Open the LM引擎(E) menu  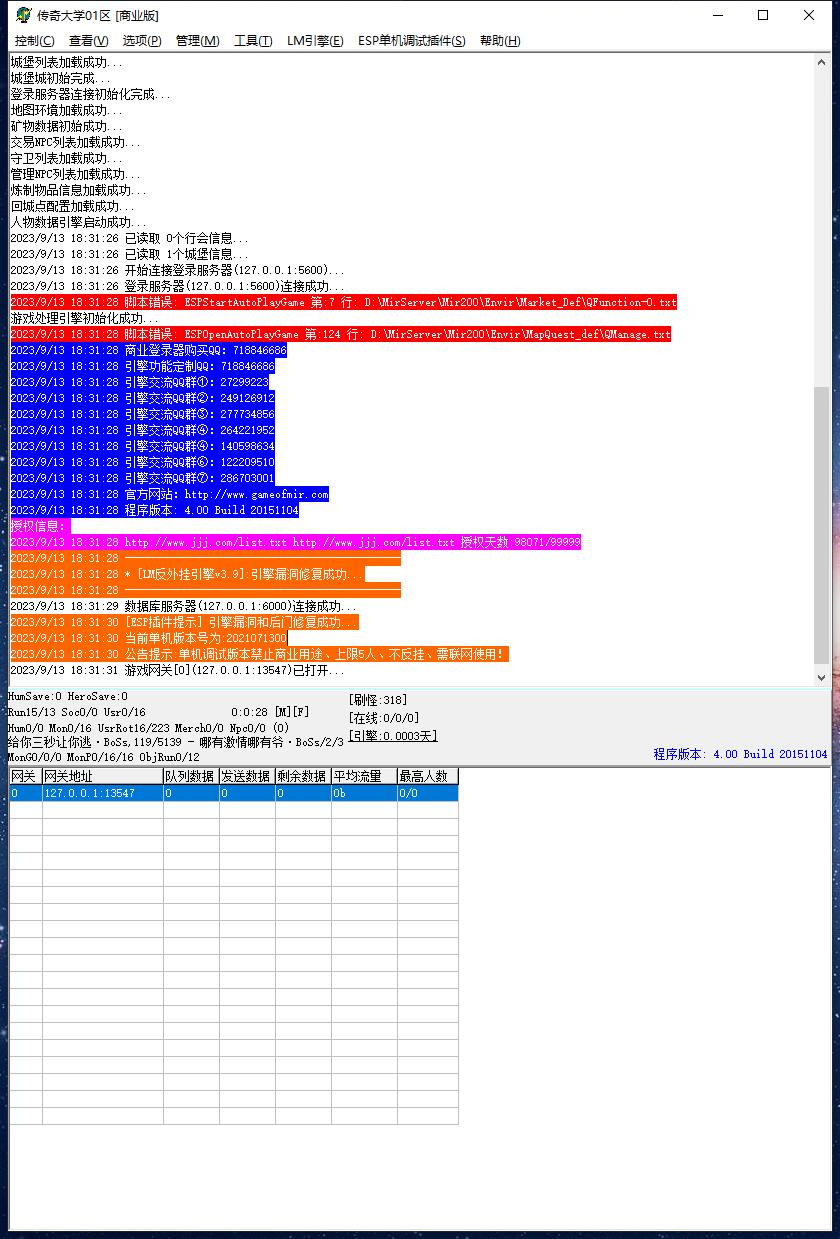coord(315,41)
